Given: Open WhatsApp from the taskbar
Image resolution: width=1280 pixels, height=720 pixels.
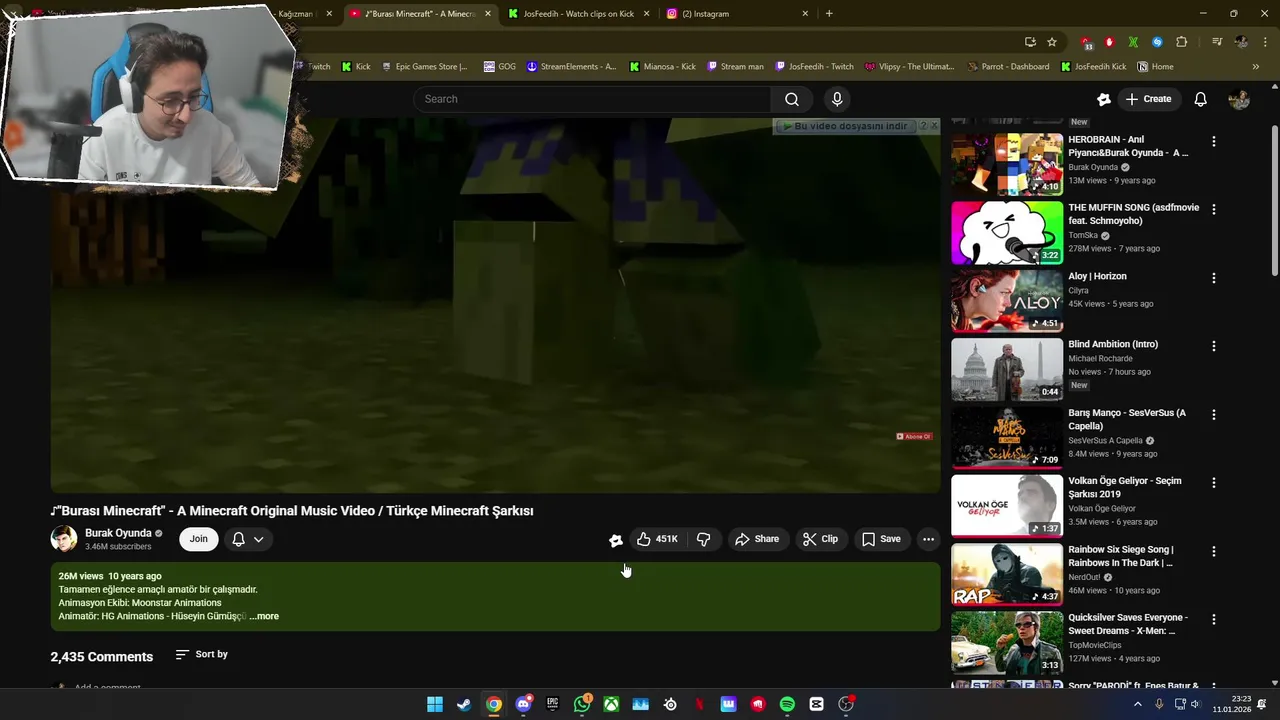Looking at the screenshot, I should point(582,704).
